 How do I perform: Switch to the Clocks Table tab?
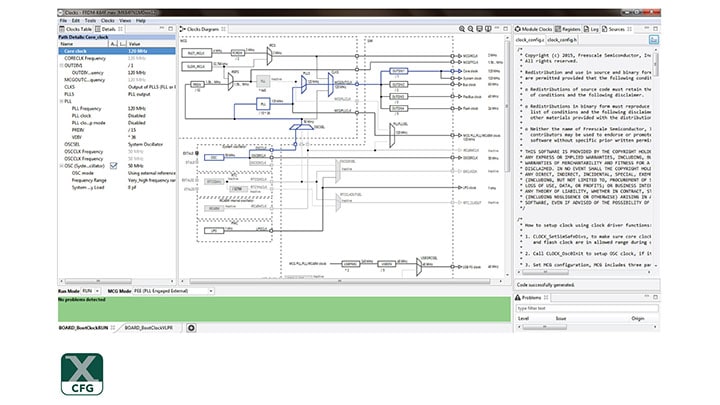(x=77, y=27)
